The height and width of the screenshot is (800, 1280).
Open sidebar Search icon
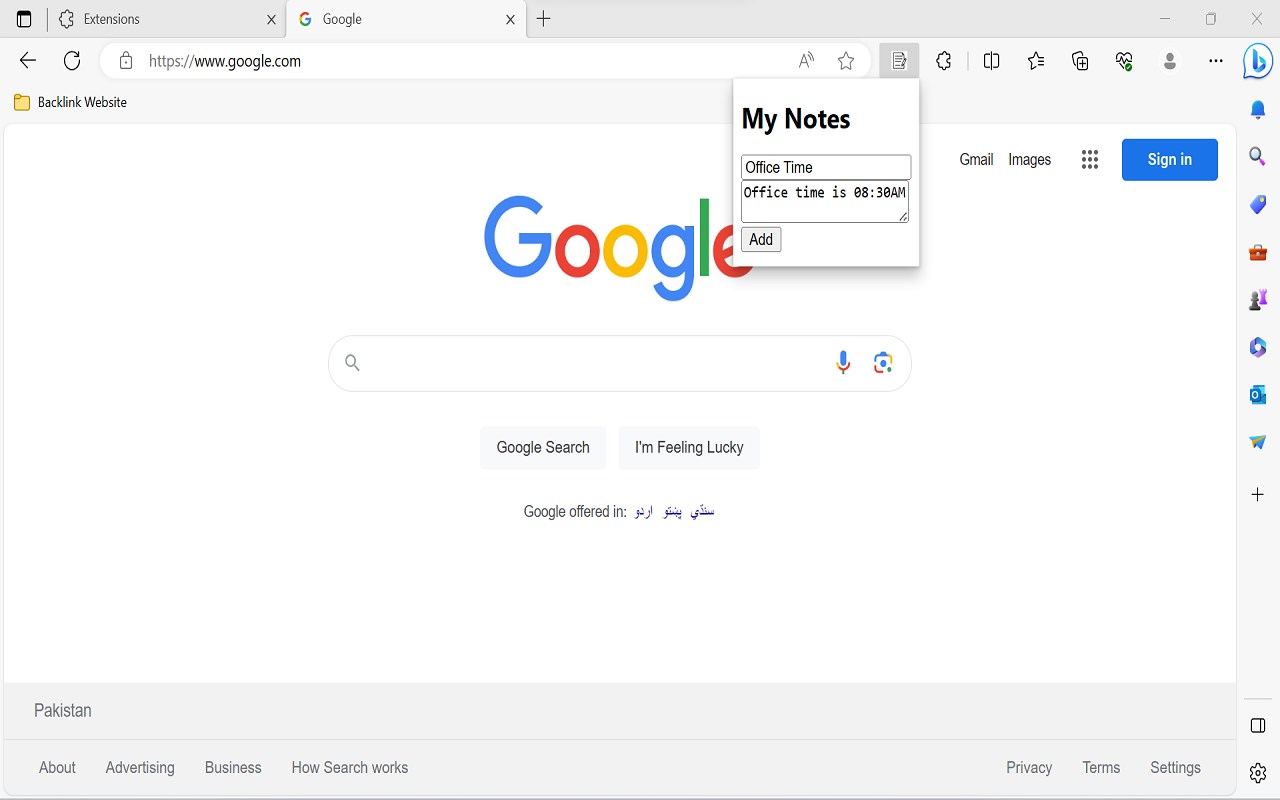click(1258, 157)
